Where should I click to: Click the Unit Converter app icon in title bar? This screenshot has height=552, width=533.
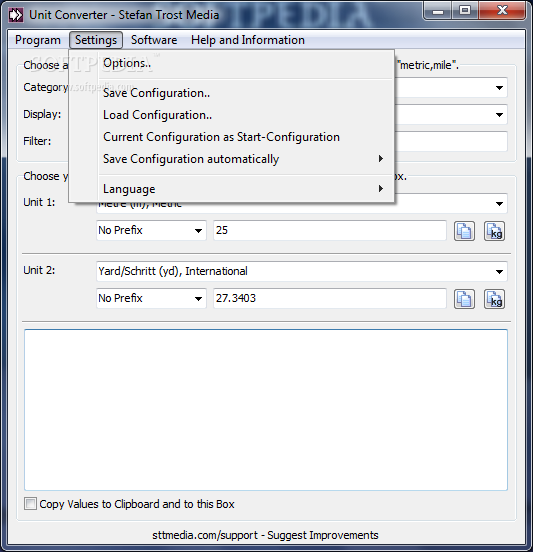(16, 15)
